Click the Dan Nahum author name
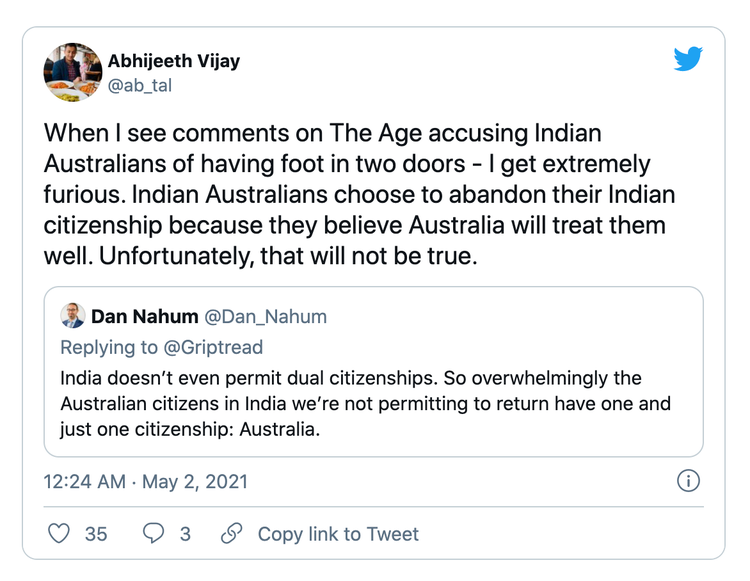The image size is (750, 581). pos(144,317)
